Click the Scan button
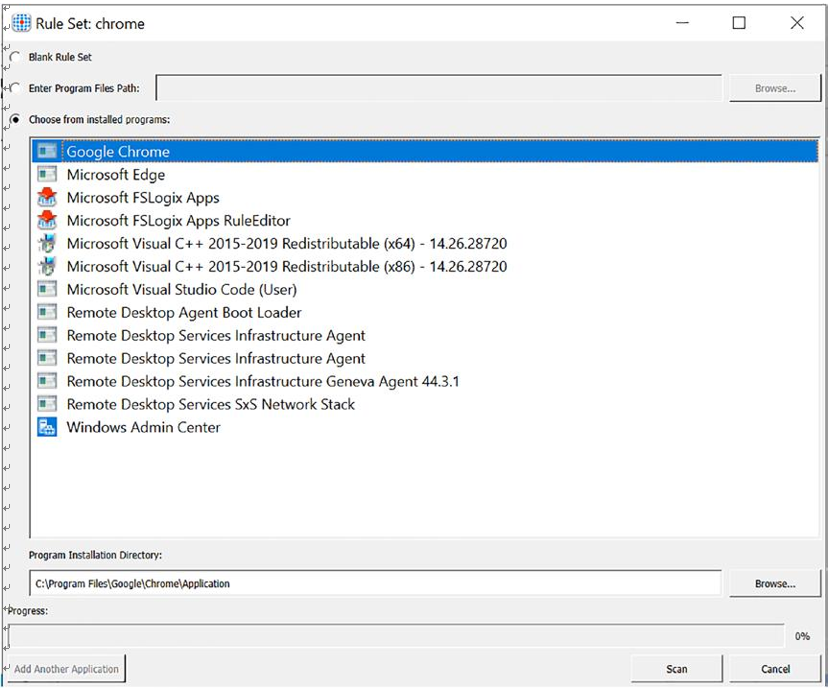834x692 pixels. [x=677, y=669]
